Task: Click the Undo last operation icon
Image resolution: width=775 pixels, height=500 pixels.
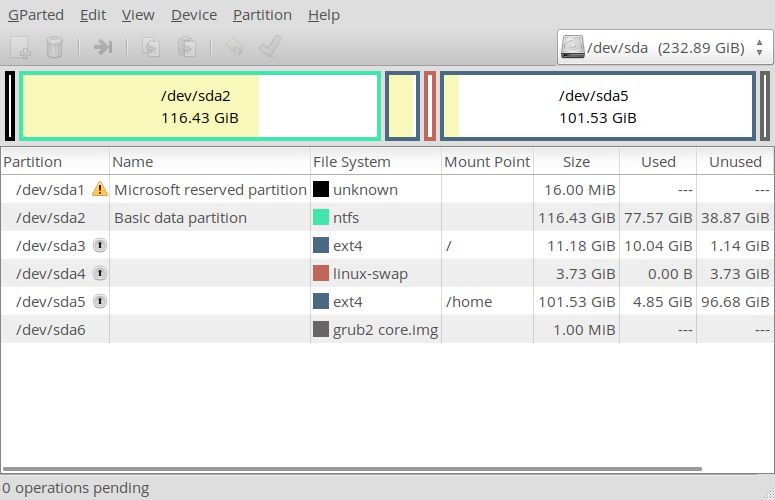Action: (234, 47)
